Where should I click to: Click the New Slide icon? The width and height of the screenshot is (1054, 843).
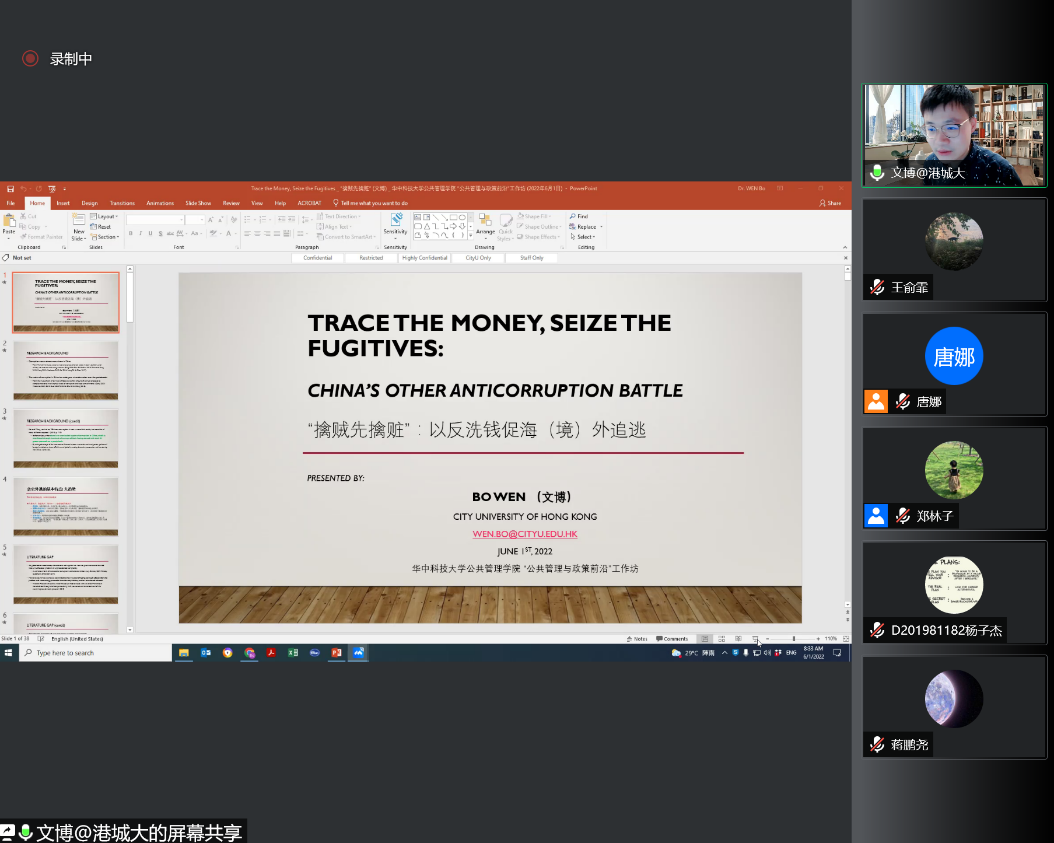coord(78,224)
